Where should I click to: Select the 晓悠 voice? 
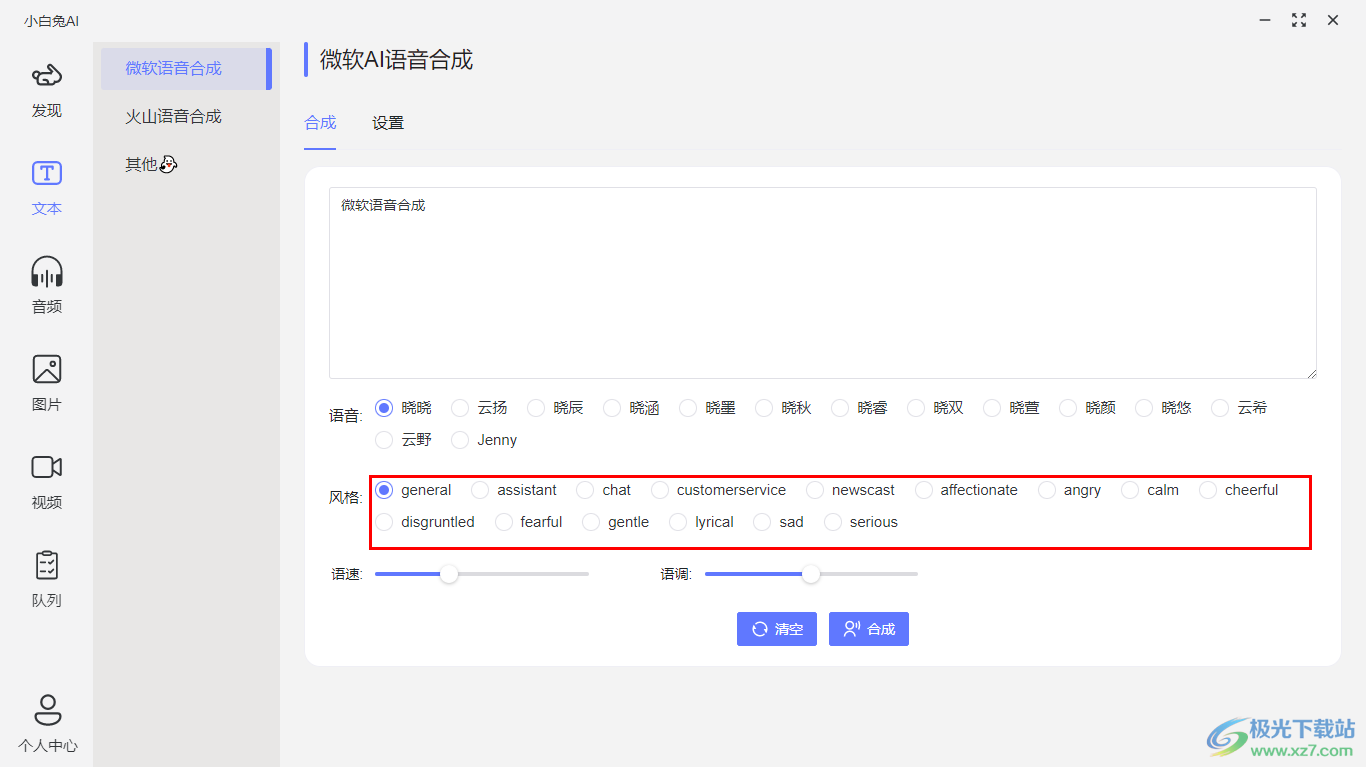(1164, 408)
